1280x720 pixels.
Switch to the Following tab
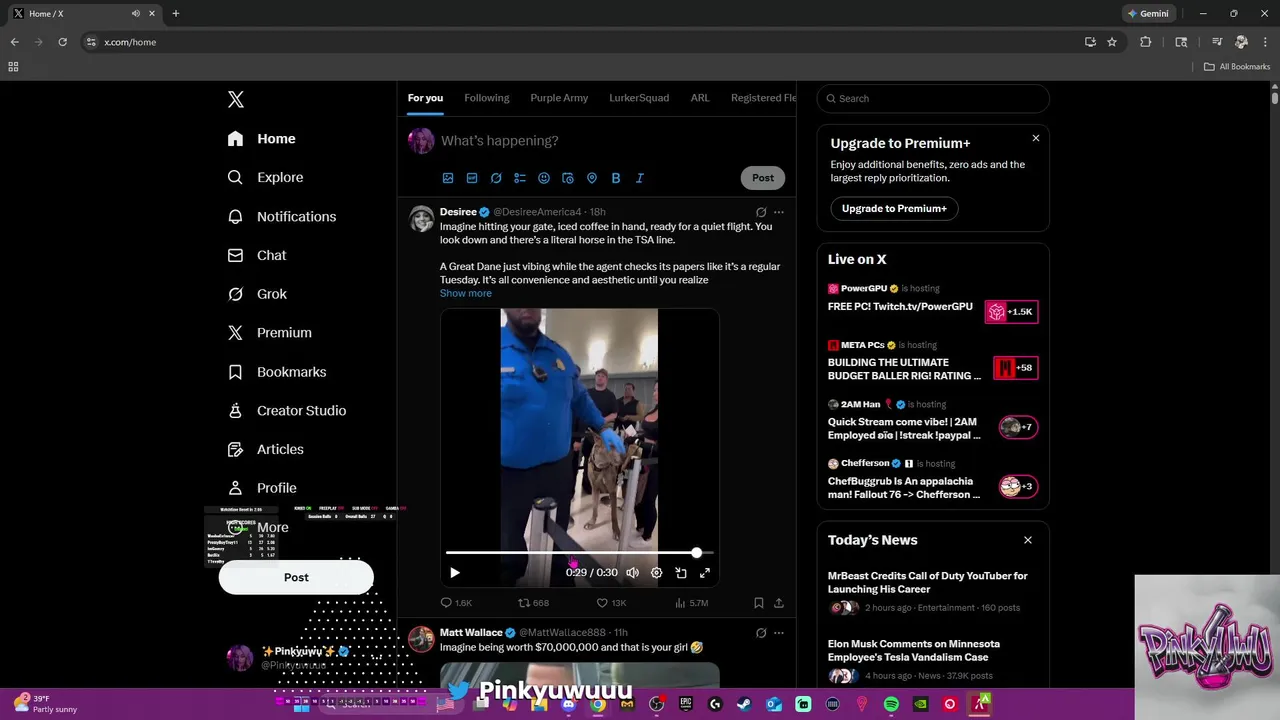coord(487,98)
